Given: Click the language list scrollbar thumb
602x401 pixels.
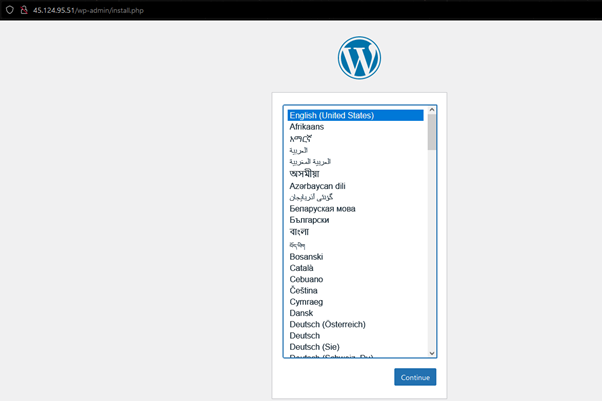Looking at the screenshot, I should tap(432, 132).
